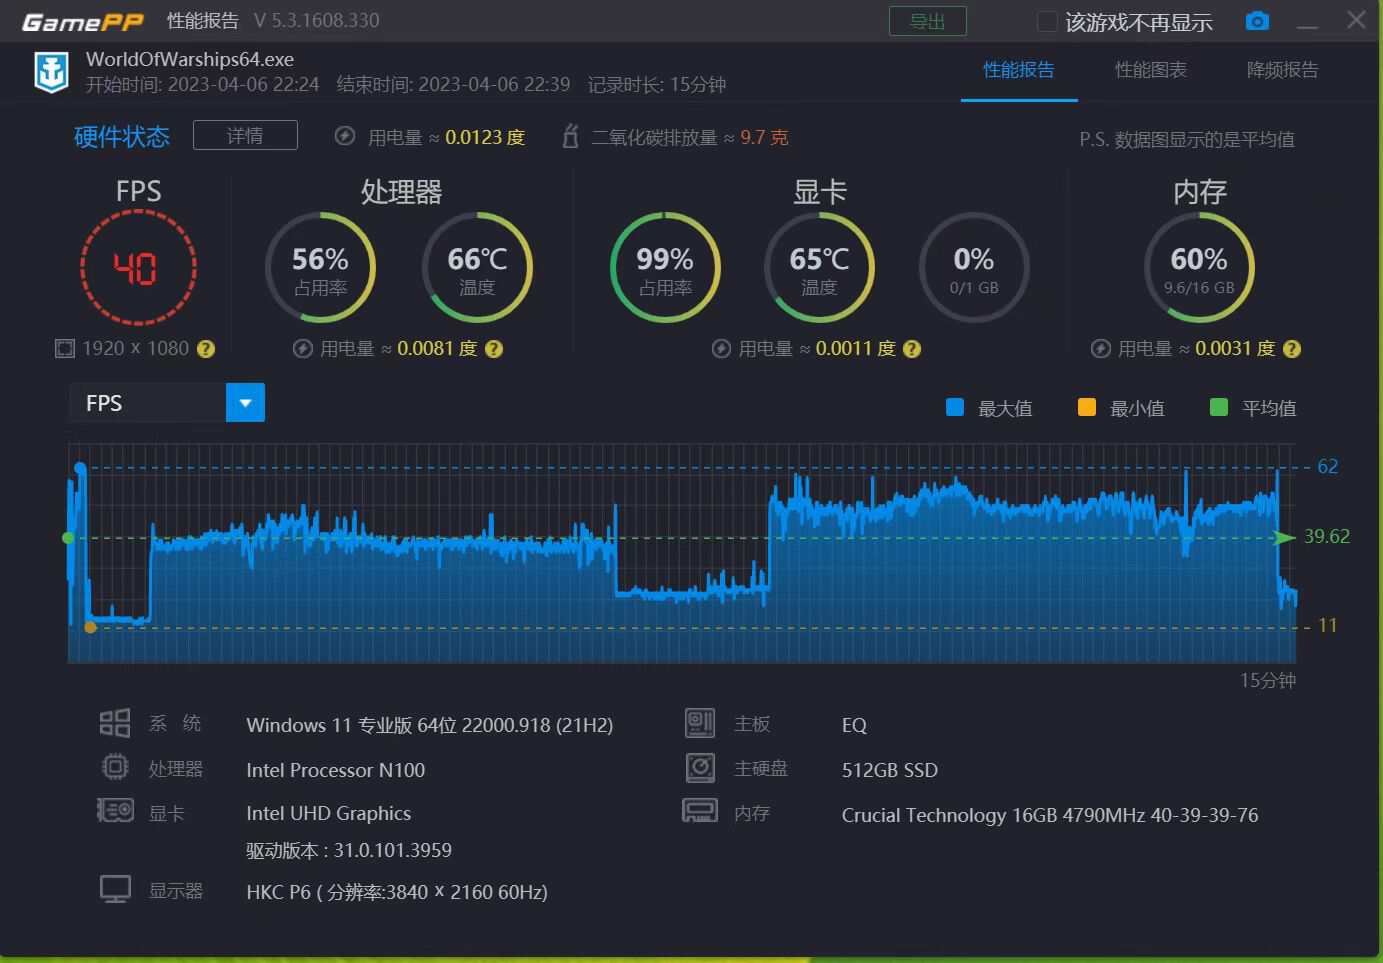Click the total power usage icon

[x=345, y=136]
